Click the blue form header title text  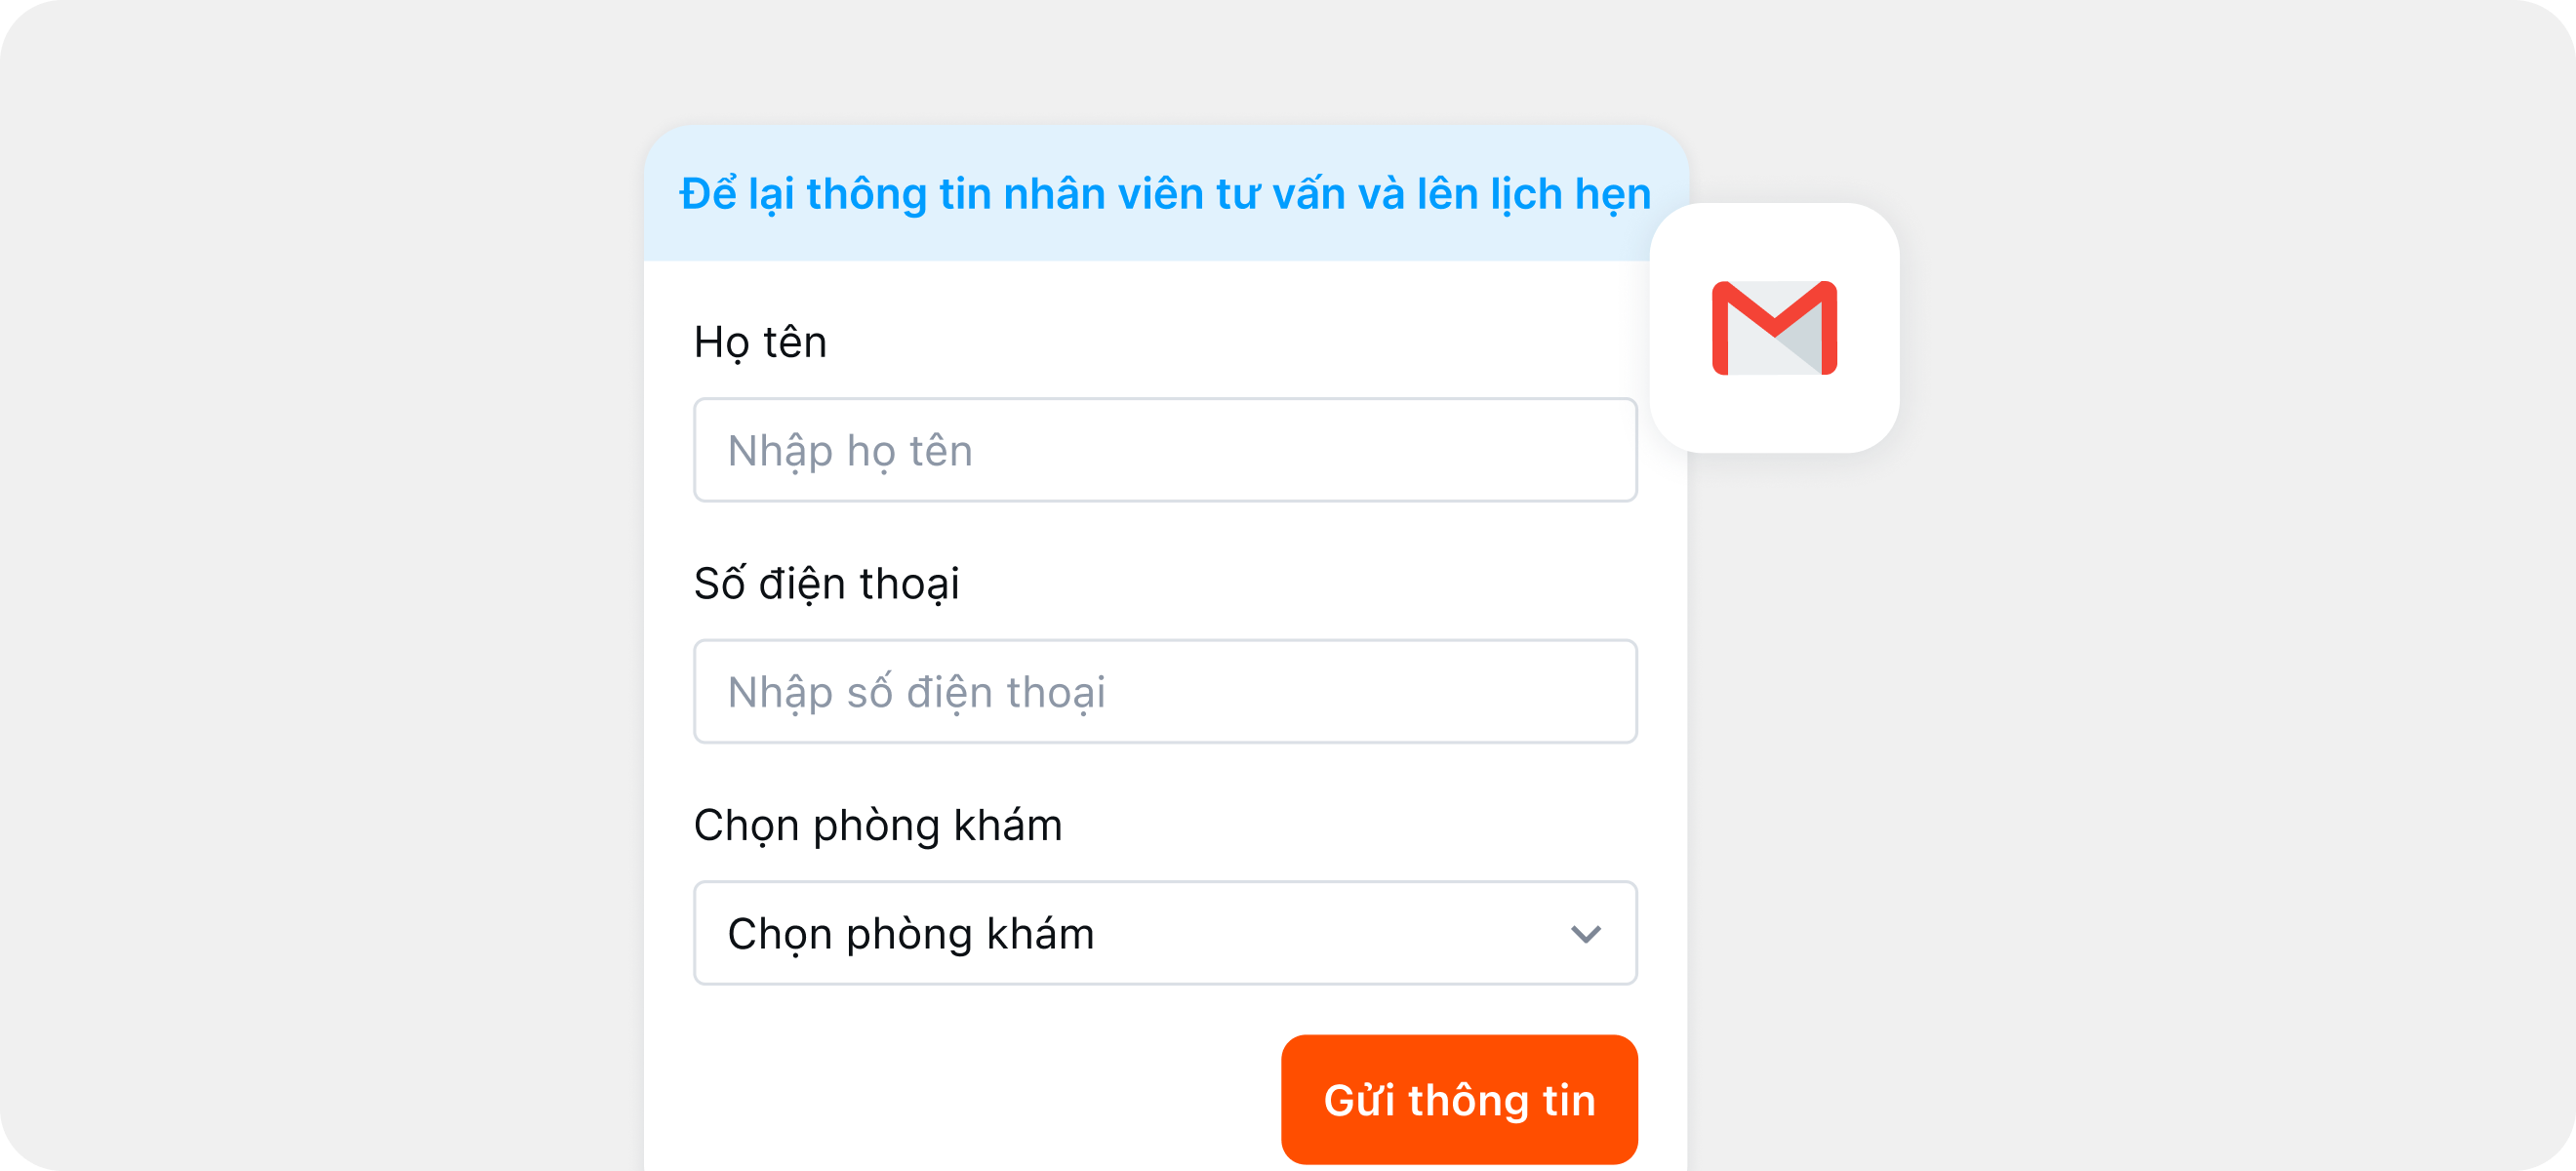coord(1164,194)
